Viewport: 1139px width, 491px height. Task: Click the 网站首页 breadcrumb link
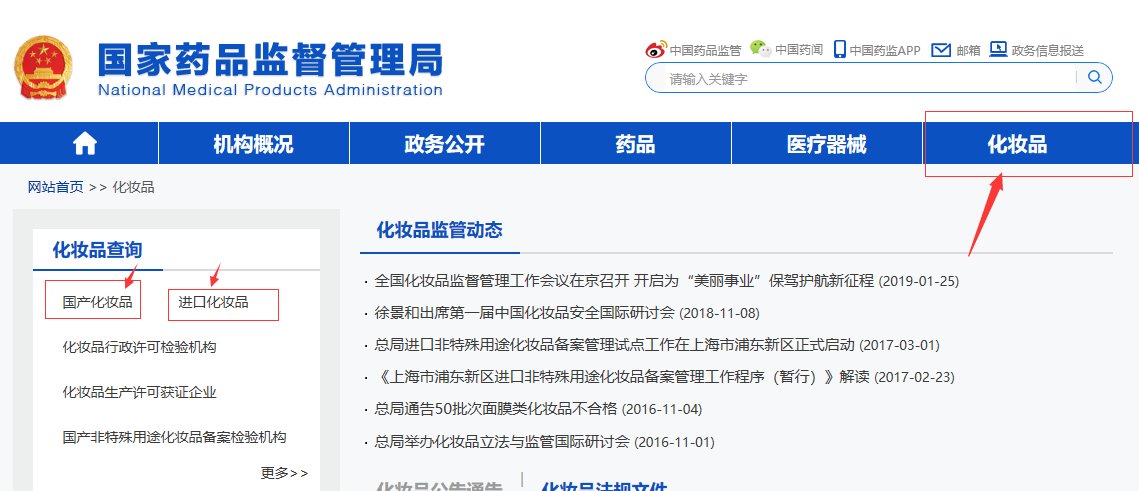(x=56, y=187)
